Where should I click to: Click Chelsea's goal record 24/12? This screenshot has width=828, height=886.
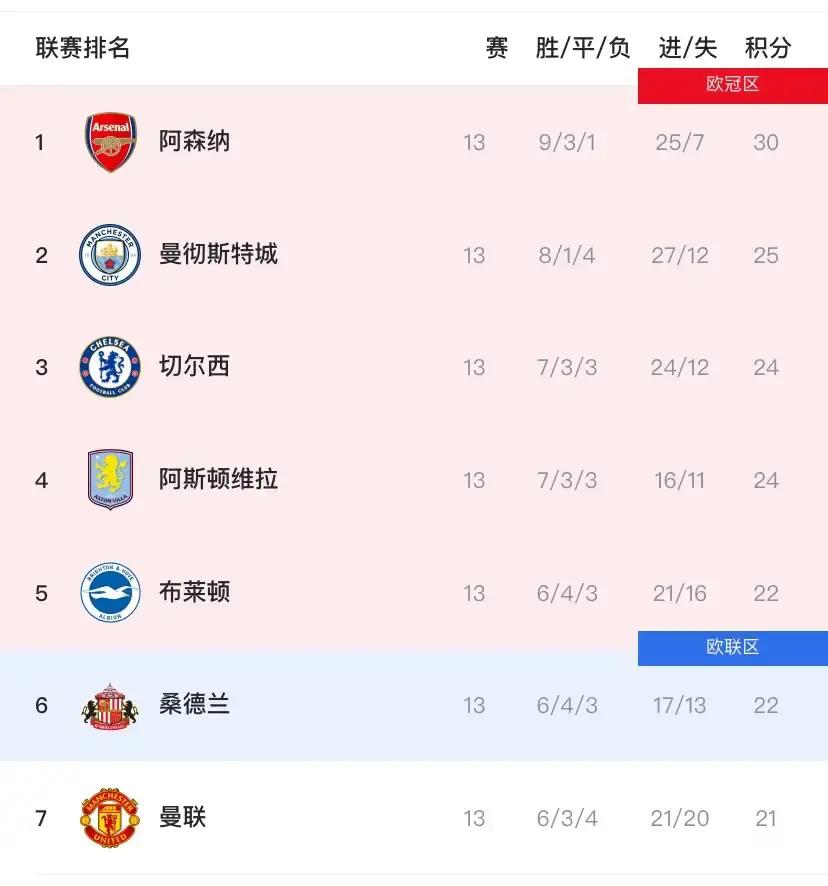(680, 367)
